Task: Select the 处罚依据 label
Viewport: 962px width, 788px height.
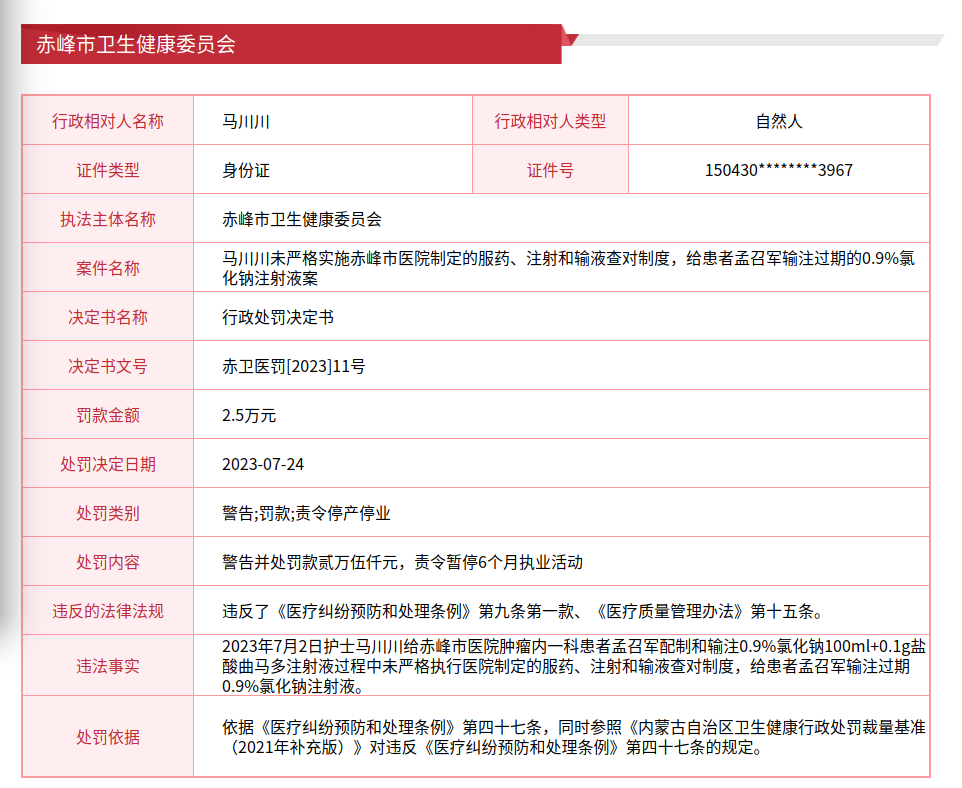Action: point(108,737)
